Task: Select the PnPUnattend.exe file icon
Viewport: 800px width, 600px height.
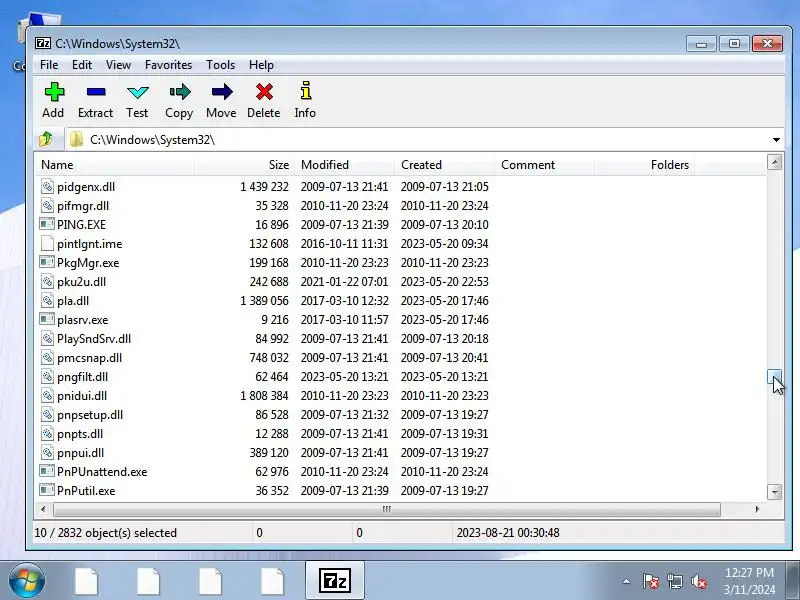Action: point(47,471)
